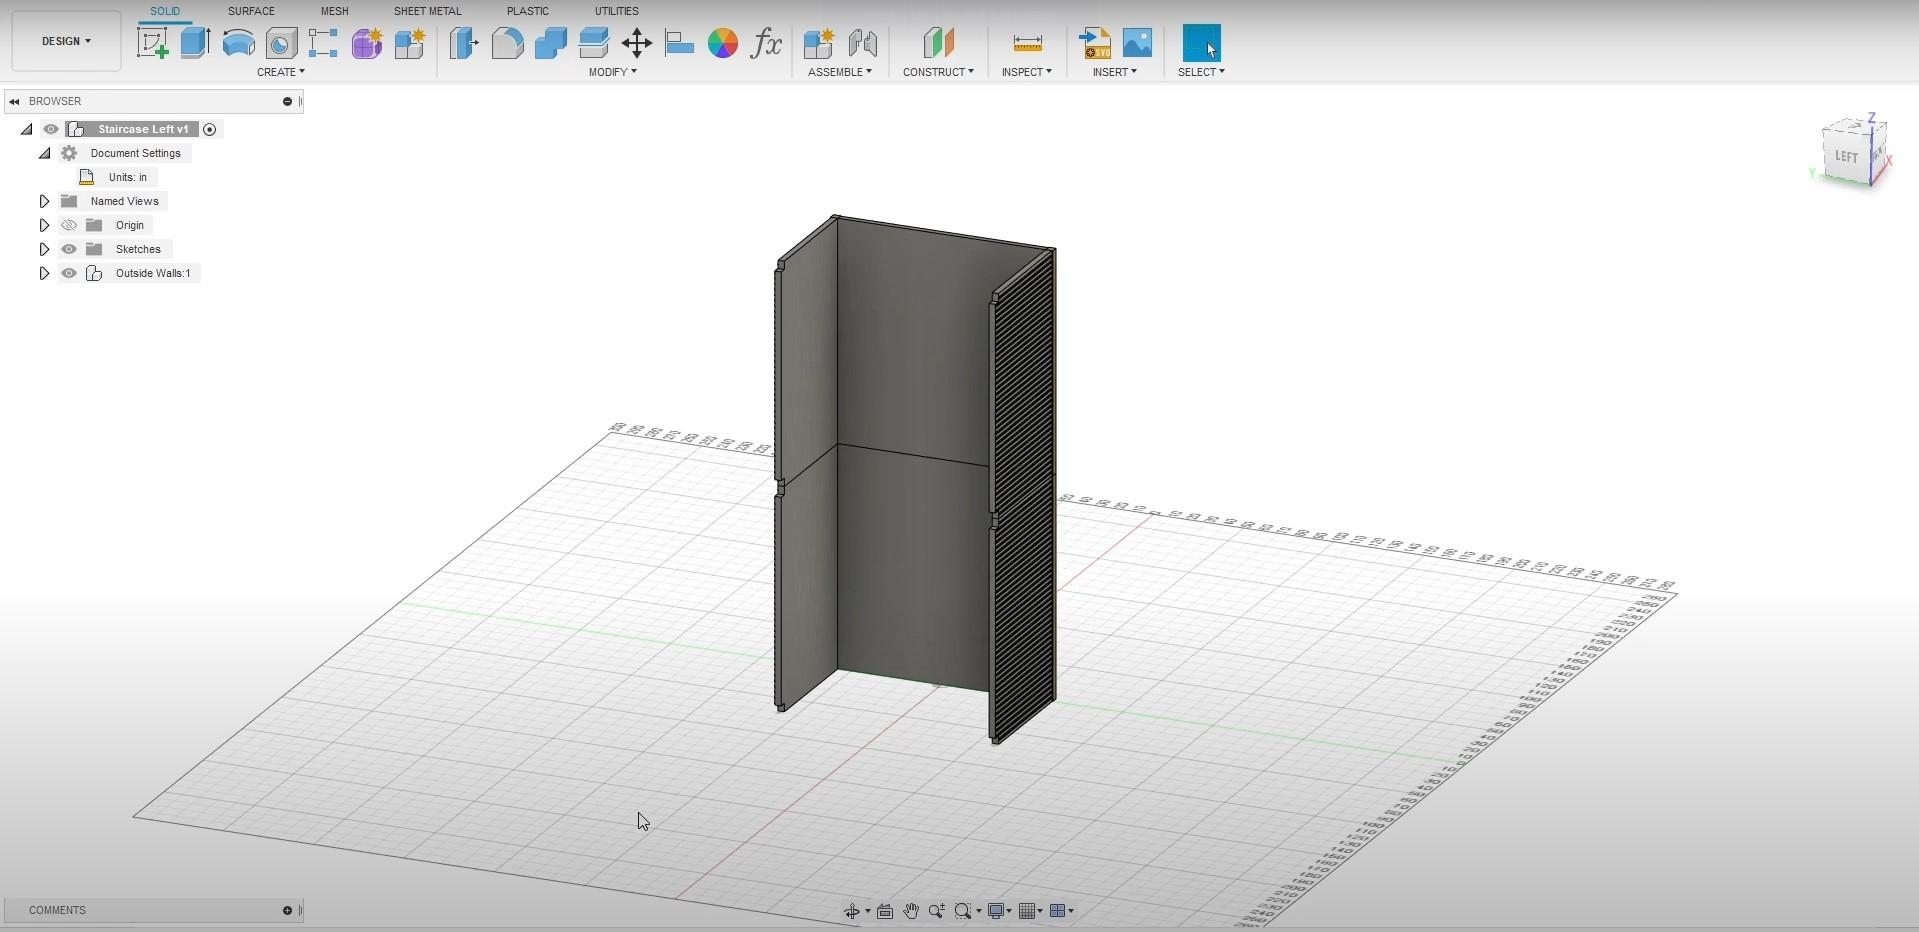The width and height of the screenshot is (1919, 932).
Task: Click the Look At navigation icon
Action: coord(885,911)
